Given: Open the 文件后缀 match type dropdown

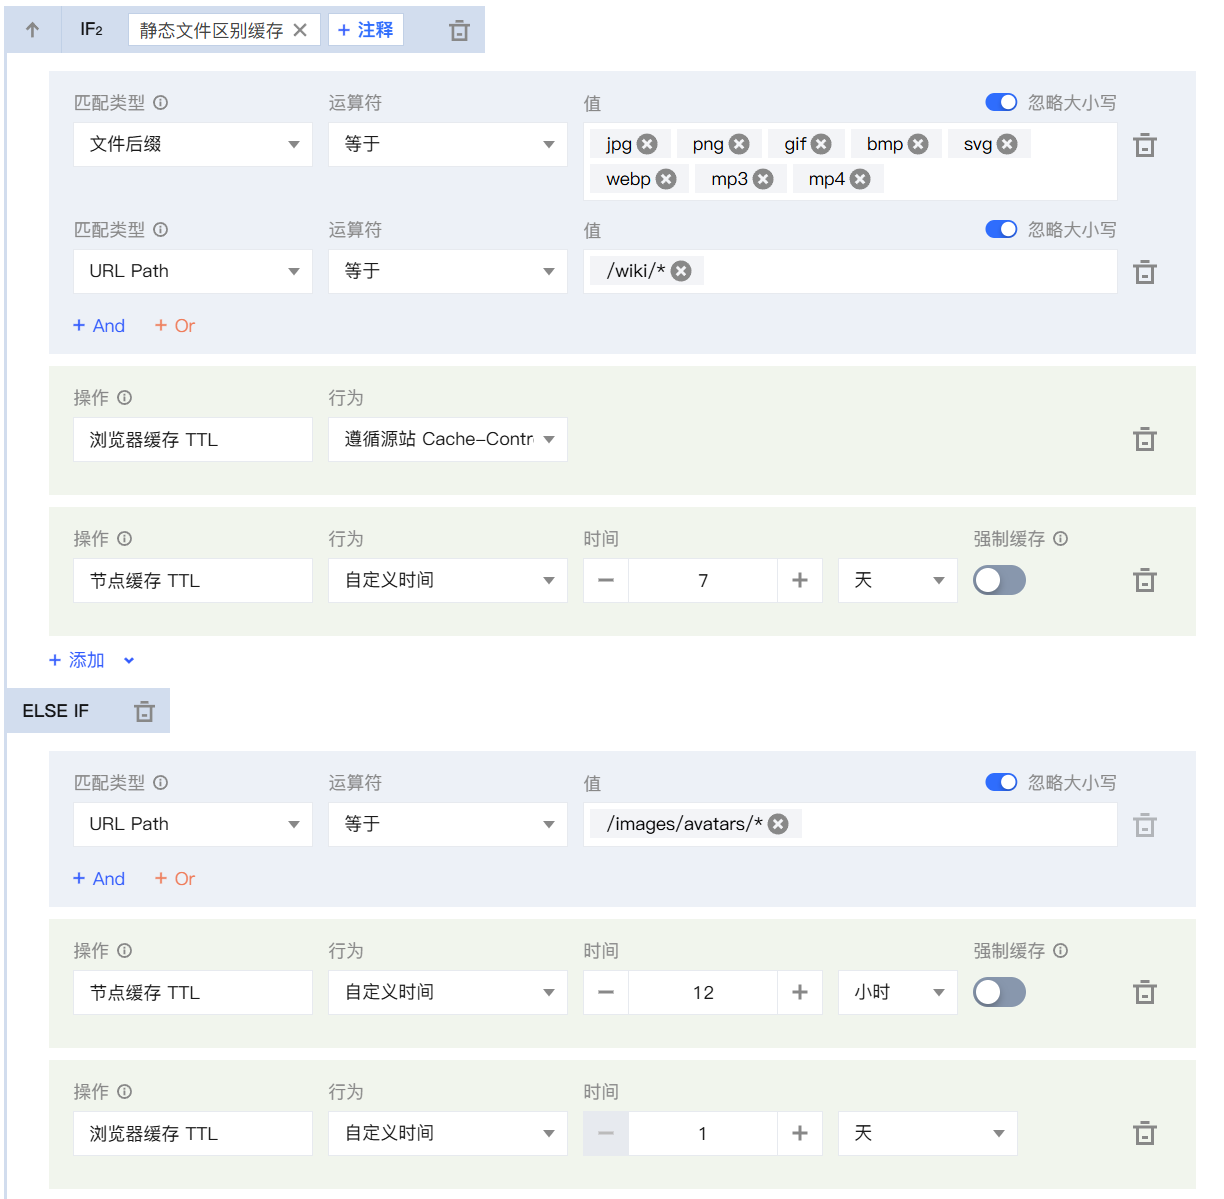Looking at the screenshot, I should [x=192, y=144].
